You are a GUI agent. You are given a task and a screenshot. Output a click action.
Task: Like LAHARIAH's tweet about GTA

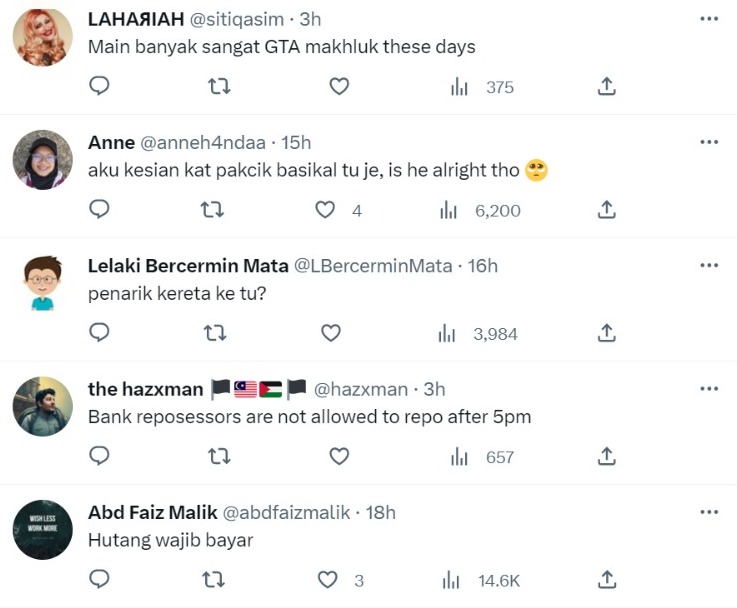[x=339, y=87]
